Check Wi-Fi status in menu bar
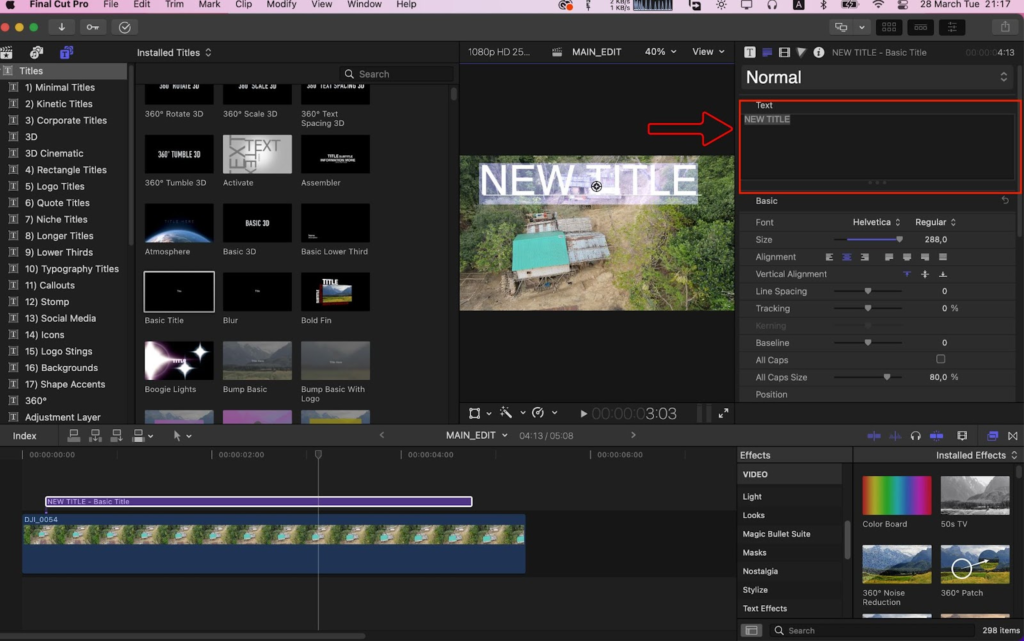This screenshot has height=641, width=1024. (x=878, y=5)
